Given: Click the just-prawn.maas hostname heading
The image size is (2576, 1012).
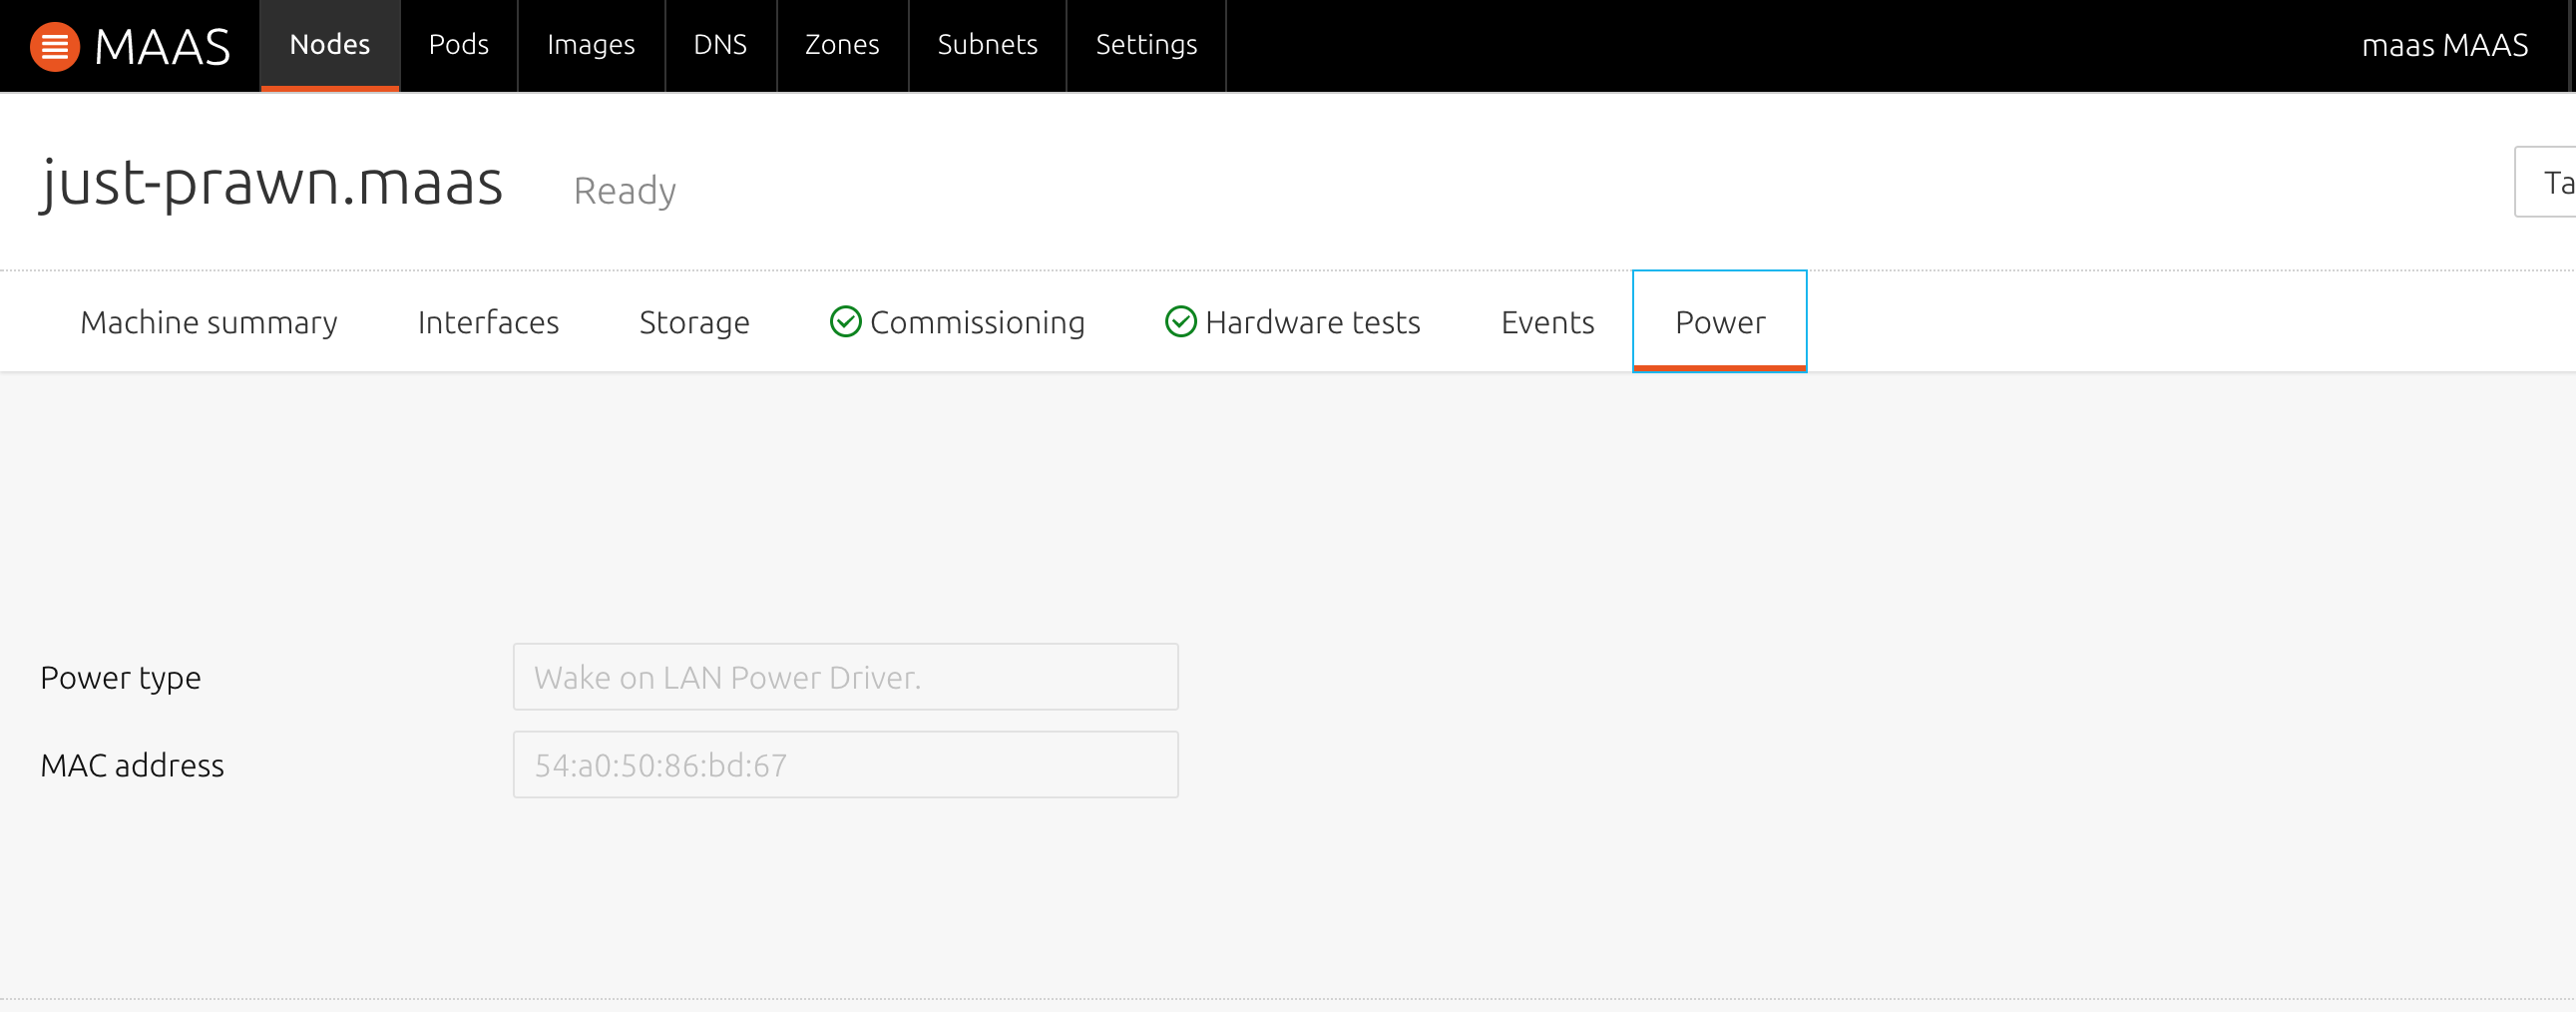Looking at the screenshot, I should point(271,185).
